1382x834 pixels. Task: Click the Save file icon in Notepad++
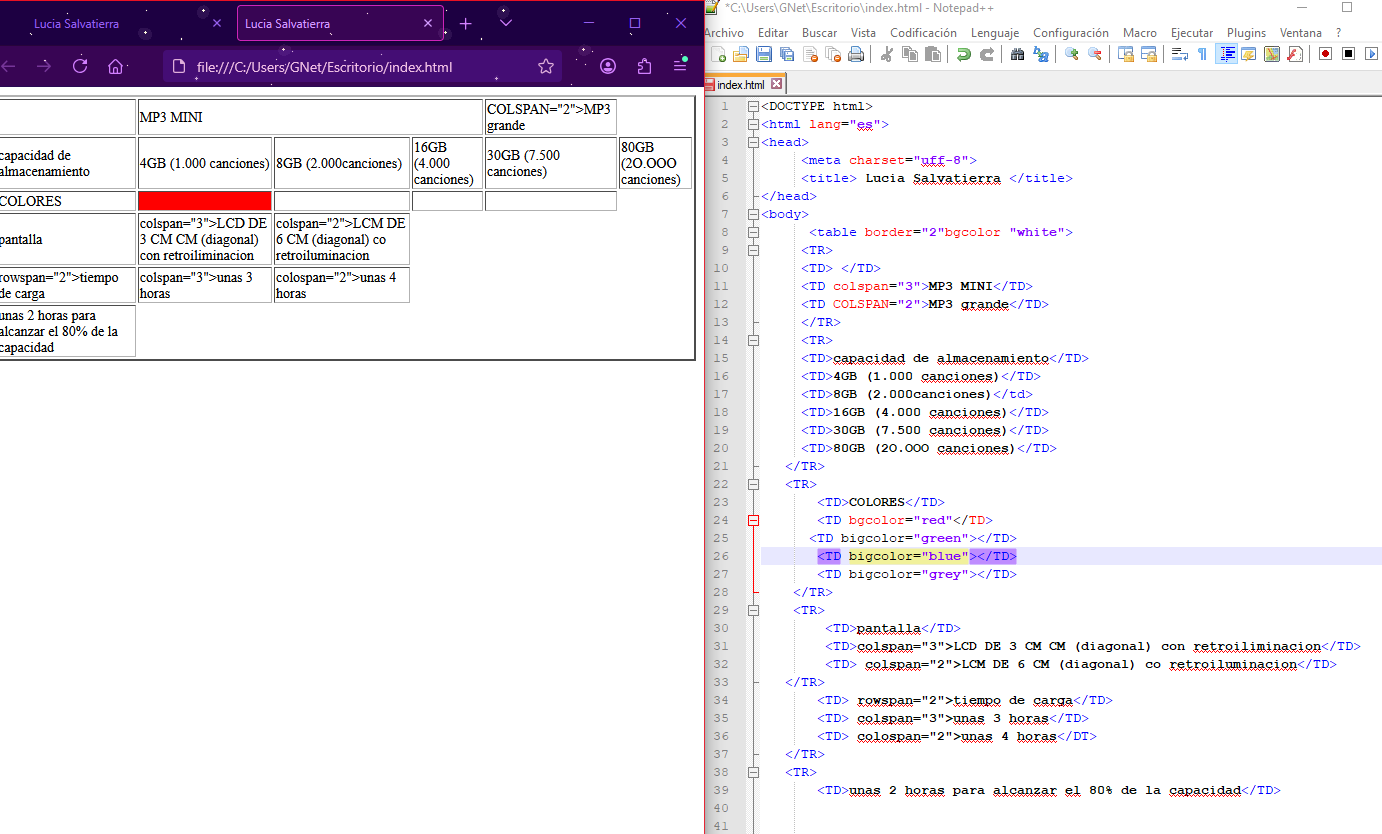pos(764,54)
